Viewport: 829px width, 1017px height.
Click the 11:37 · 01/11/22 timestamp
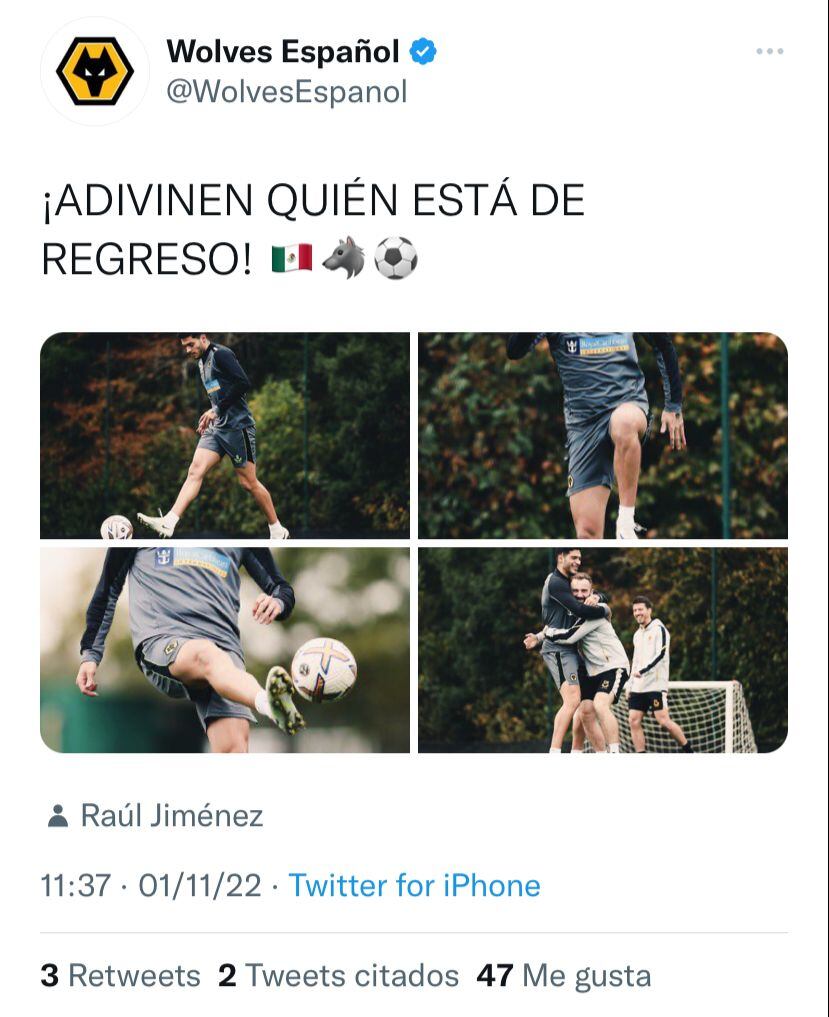coord(150,885)
